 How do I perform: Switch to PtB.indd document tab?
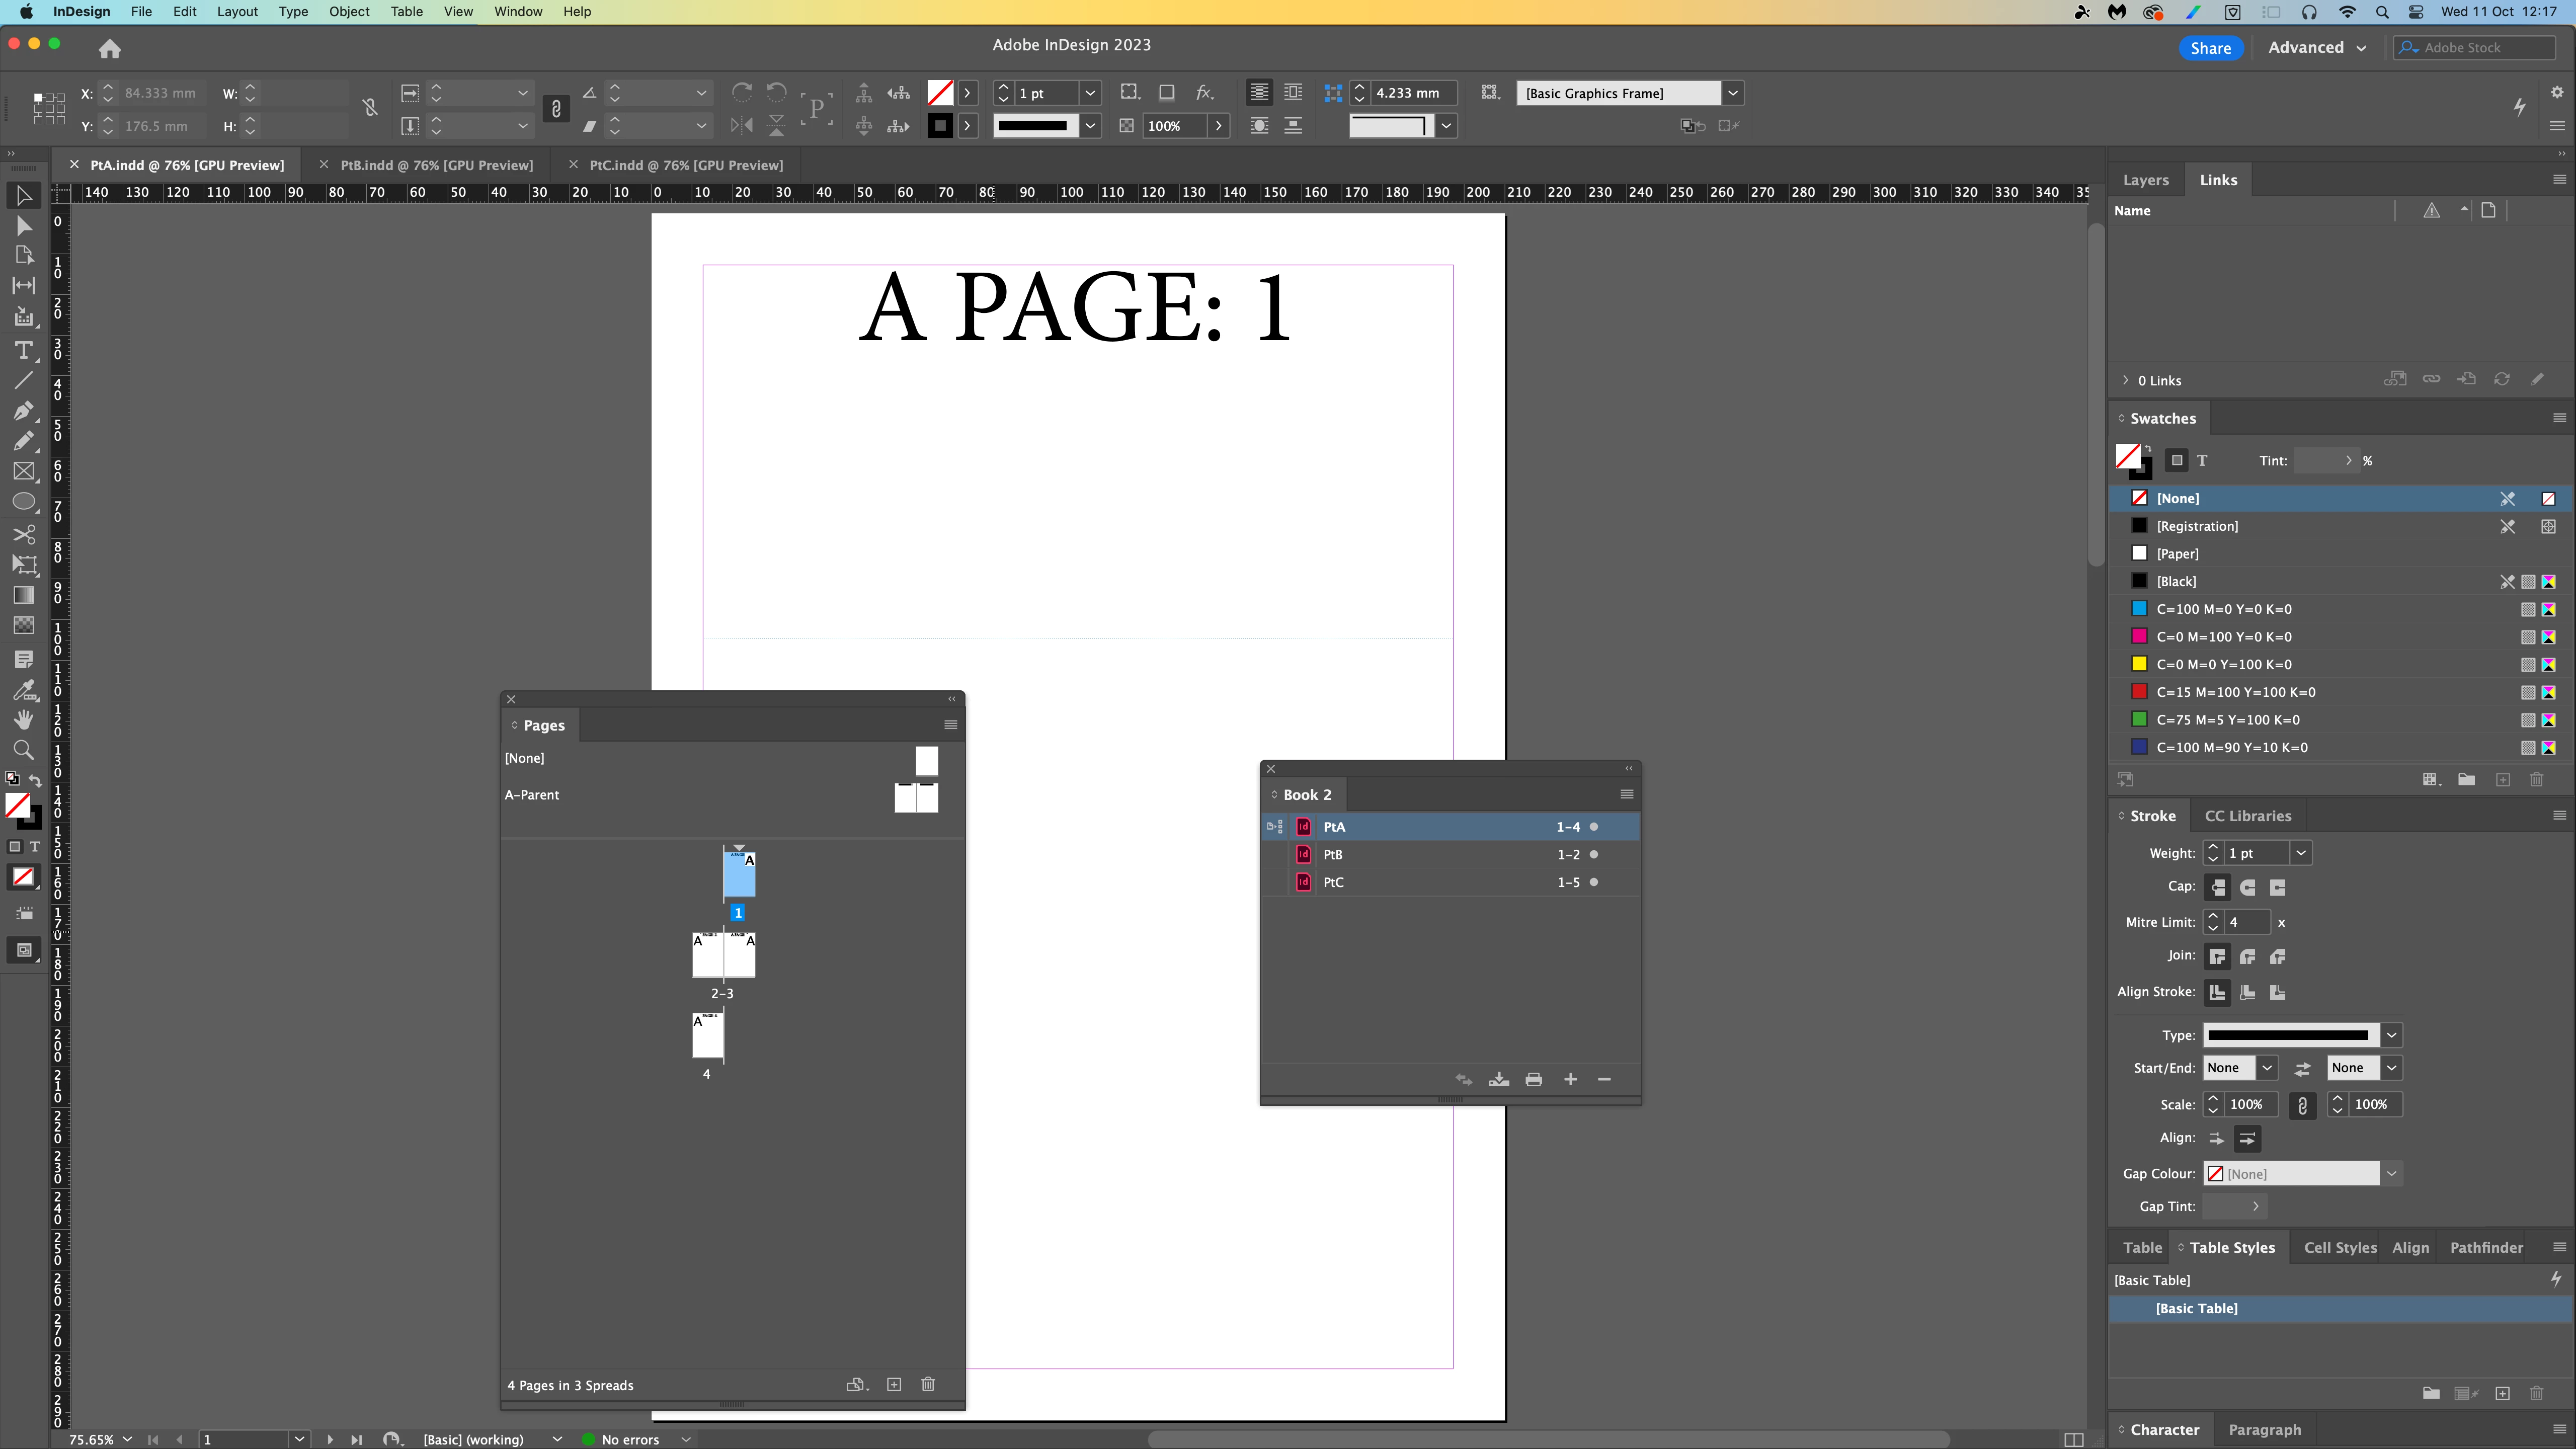pyautogui.click(x=436, y=165)
